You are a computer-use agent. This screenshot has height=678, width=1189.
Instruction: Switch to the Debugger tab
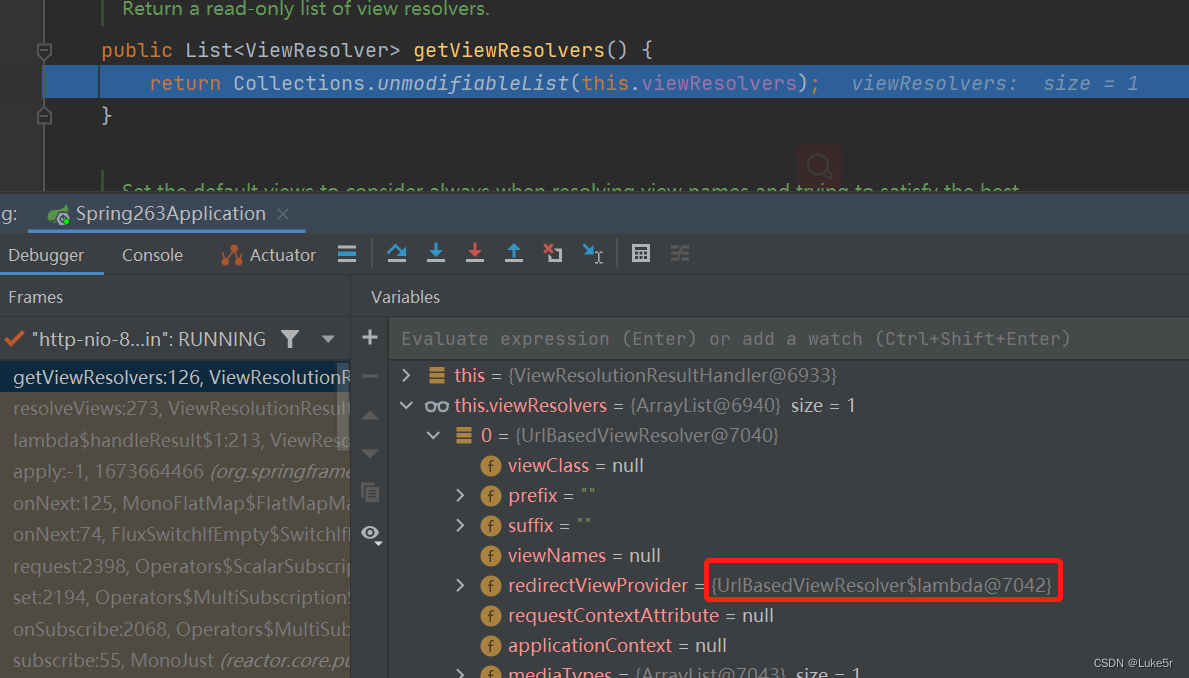(x=46, y=256)
